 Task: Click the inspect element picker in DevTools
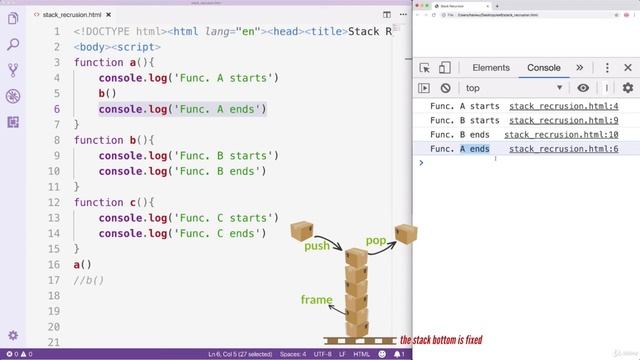[x=424, y=68]
